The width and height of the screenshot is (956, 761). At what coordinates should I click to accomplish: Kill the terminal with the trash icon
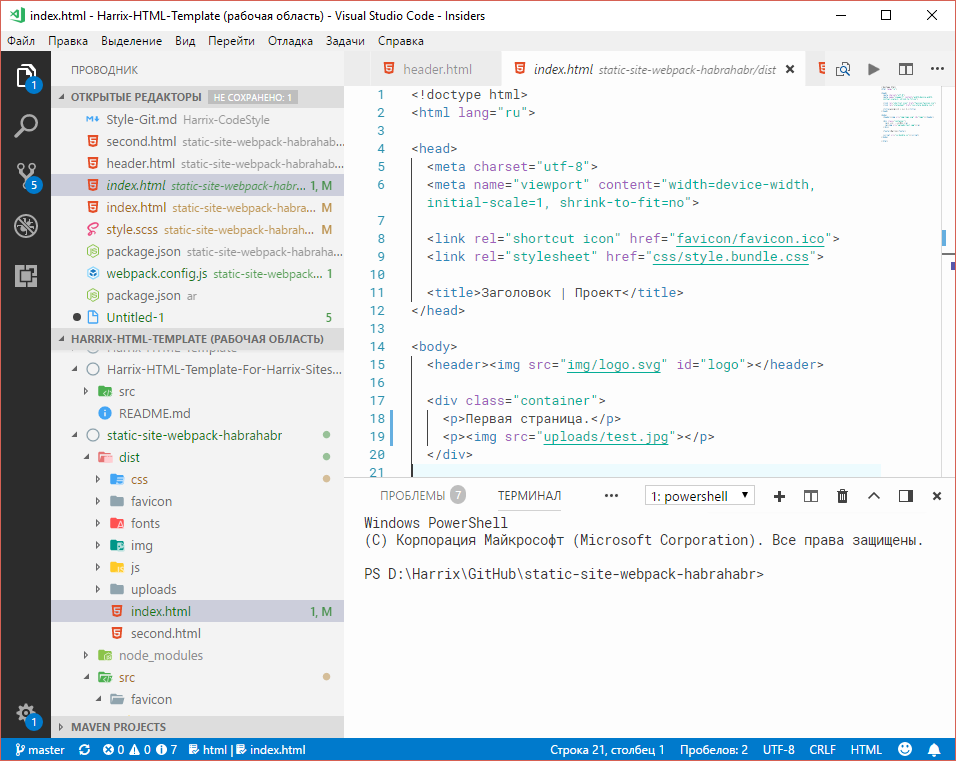click(x=843, y=495)
